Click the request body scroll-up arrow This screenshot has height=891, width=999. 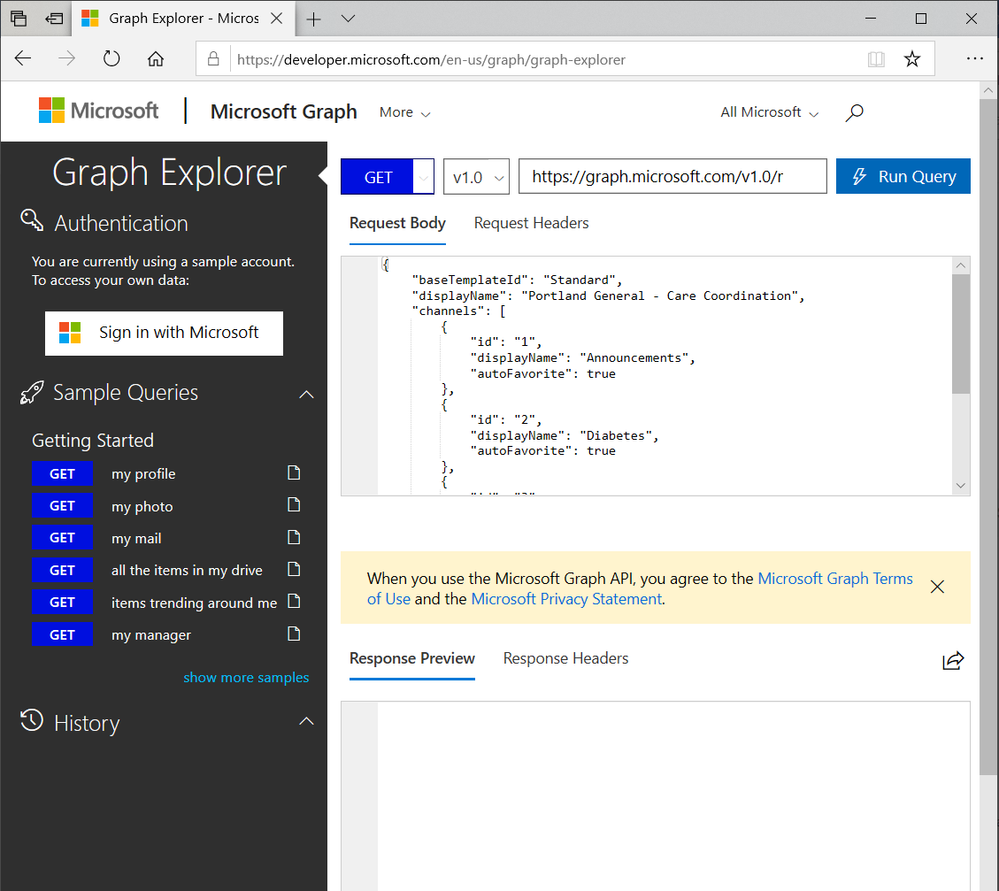click(961, 265)
